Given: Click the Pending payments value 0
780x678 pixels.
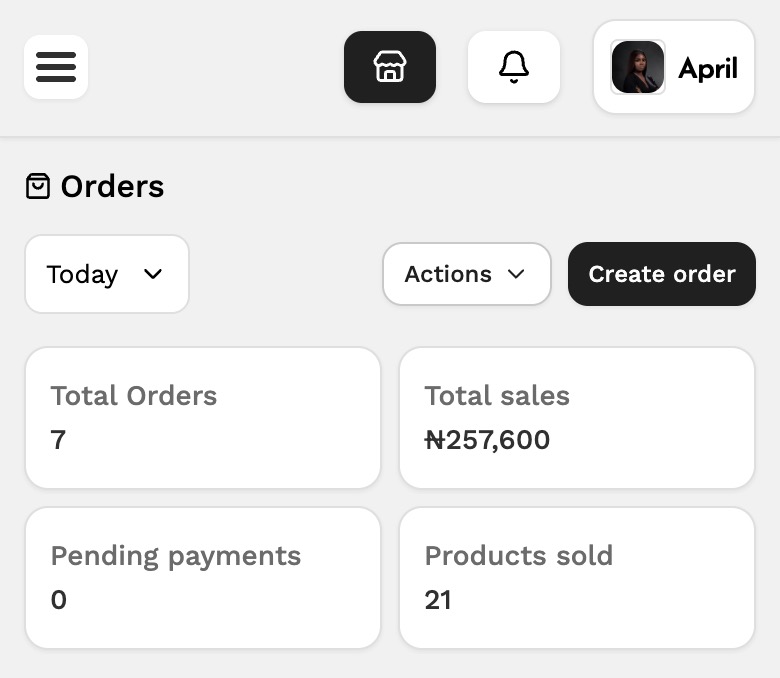Looking at the screenshot, I should coord(59,600).
